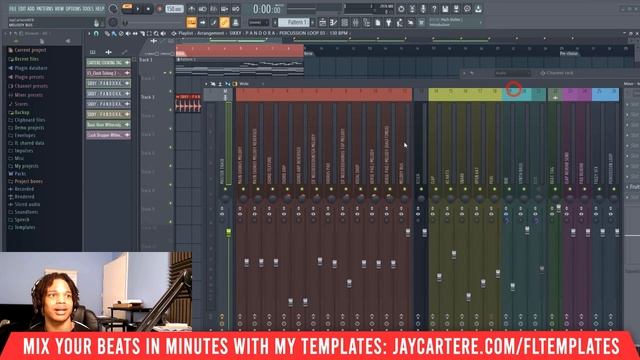The height and width of the screenshot is (360, 640).
Task: Toggle the orange typing keyboard icon
Action: click(191, 22)
